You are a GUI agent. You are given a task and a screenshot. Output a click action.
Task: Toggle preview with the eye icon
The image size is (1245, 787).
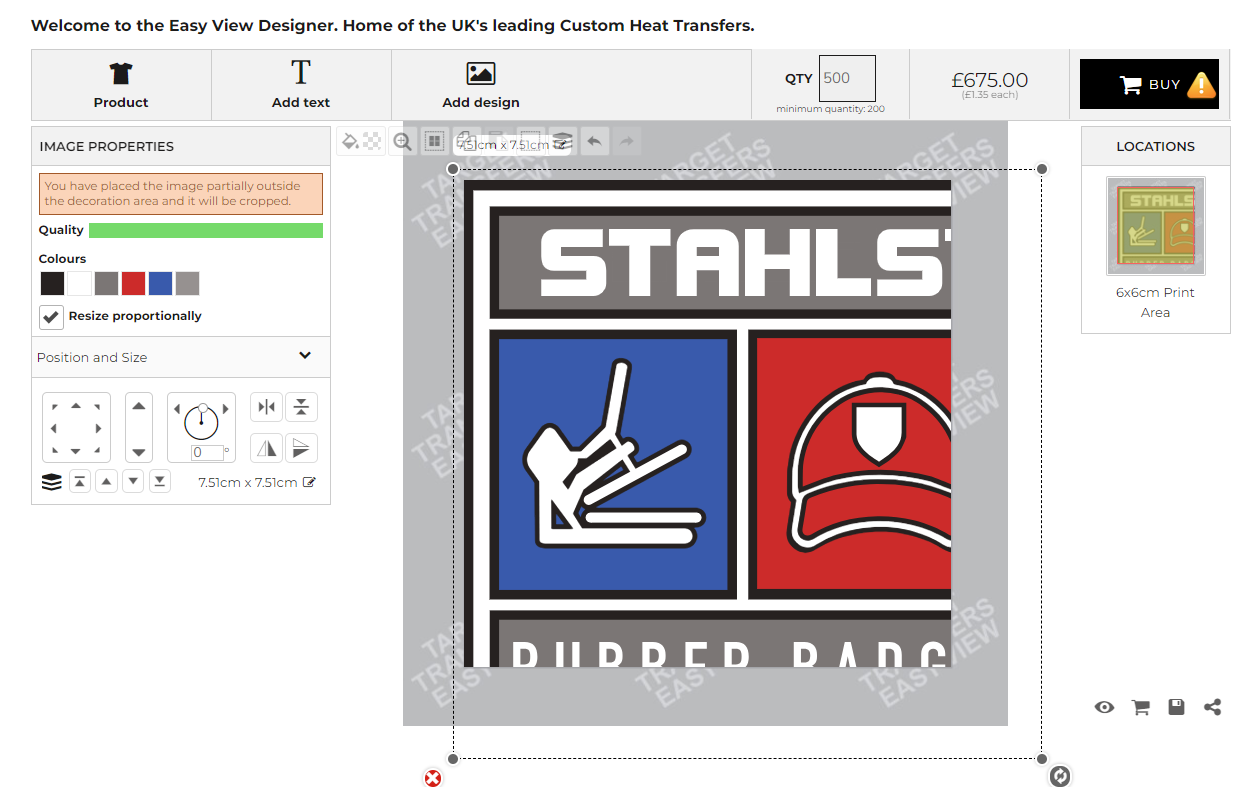coord(1104,707)
